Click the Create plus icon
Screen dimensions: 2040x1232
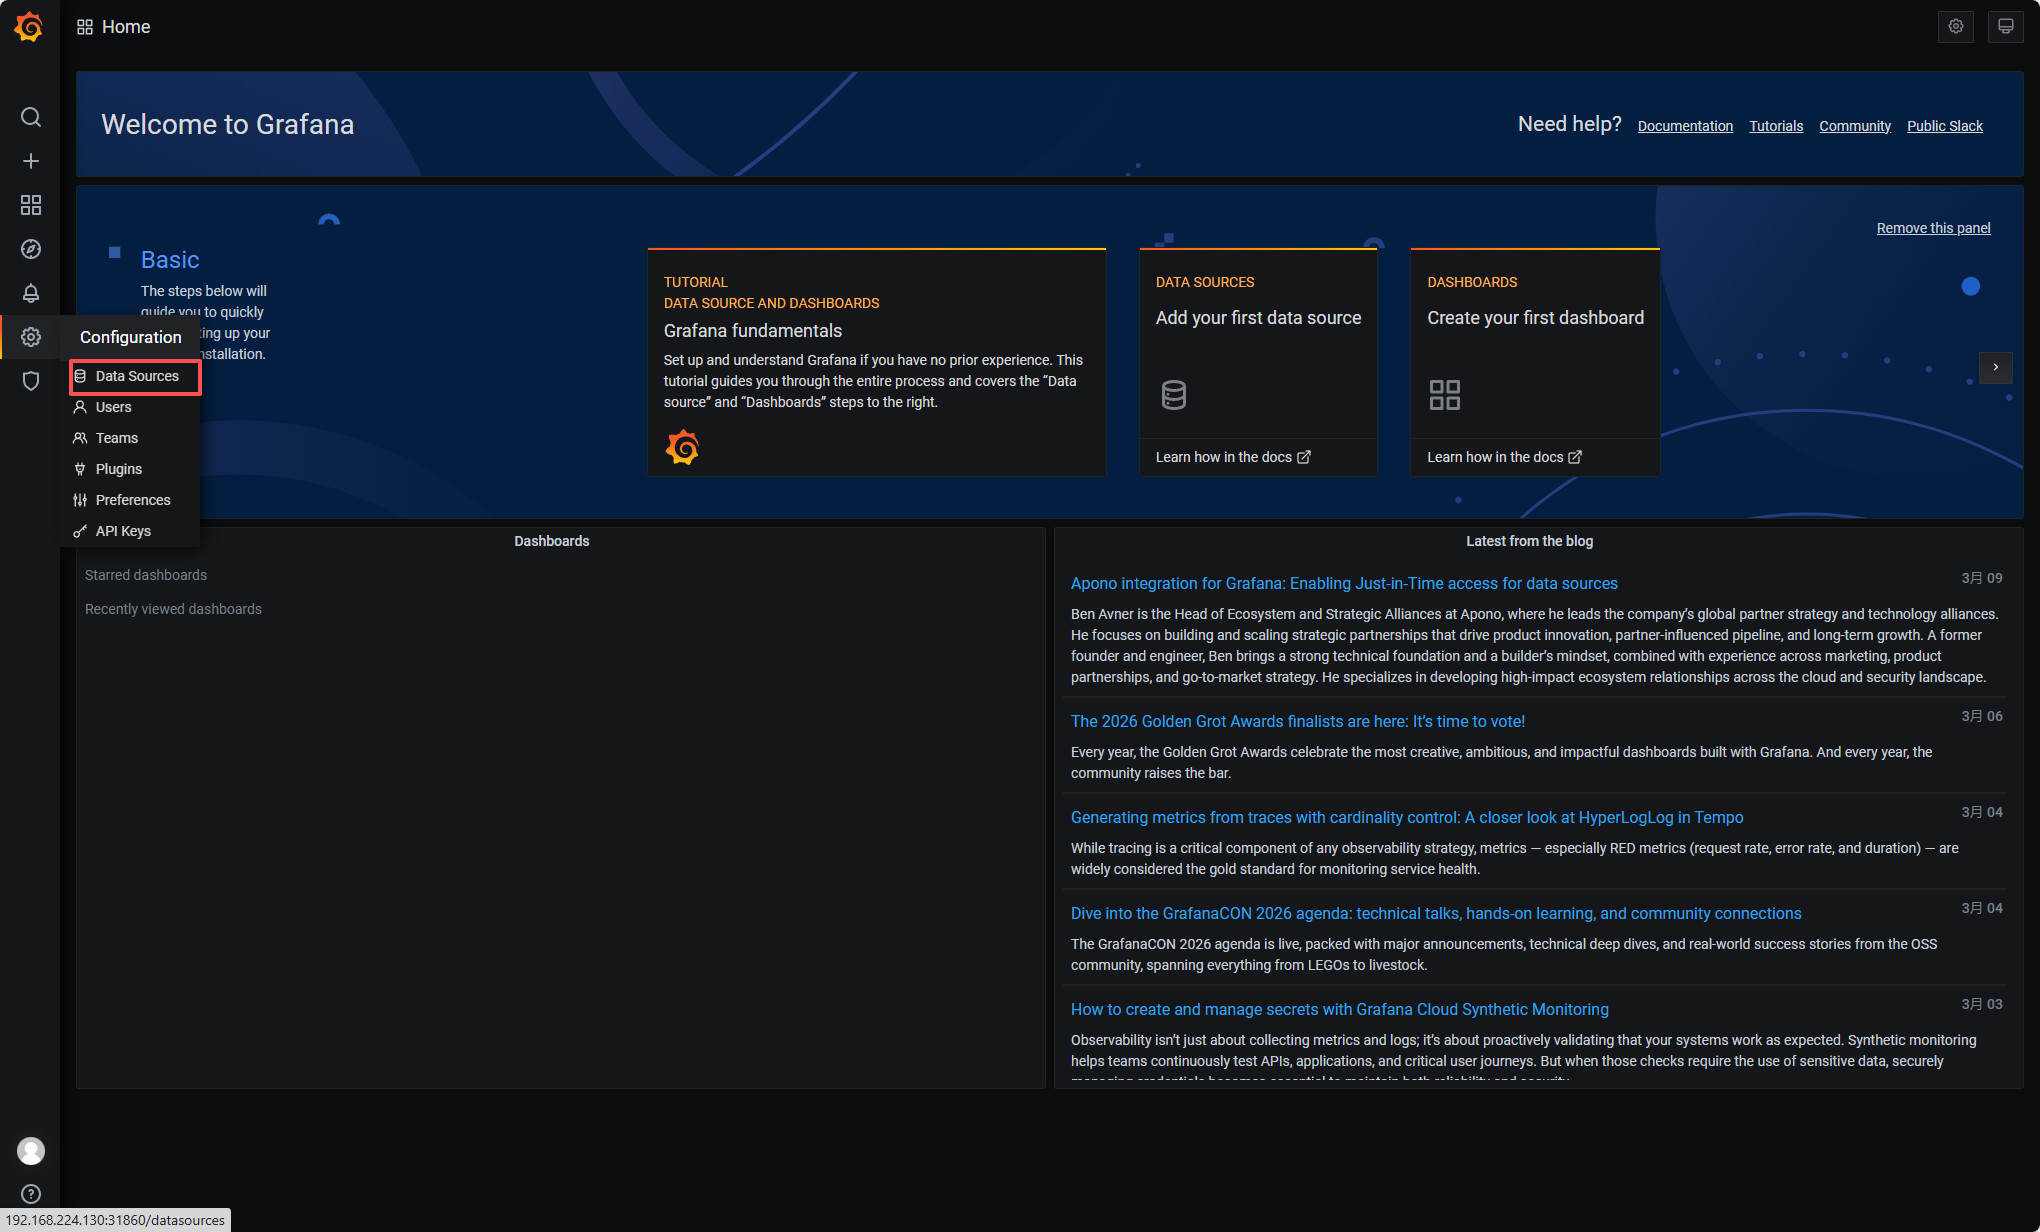[x=31, y=161]
